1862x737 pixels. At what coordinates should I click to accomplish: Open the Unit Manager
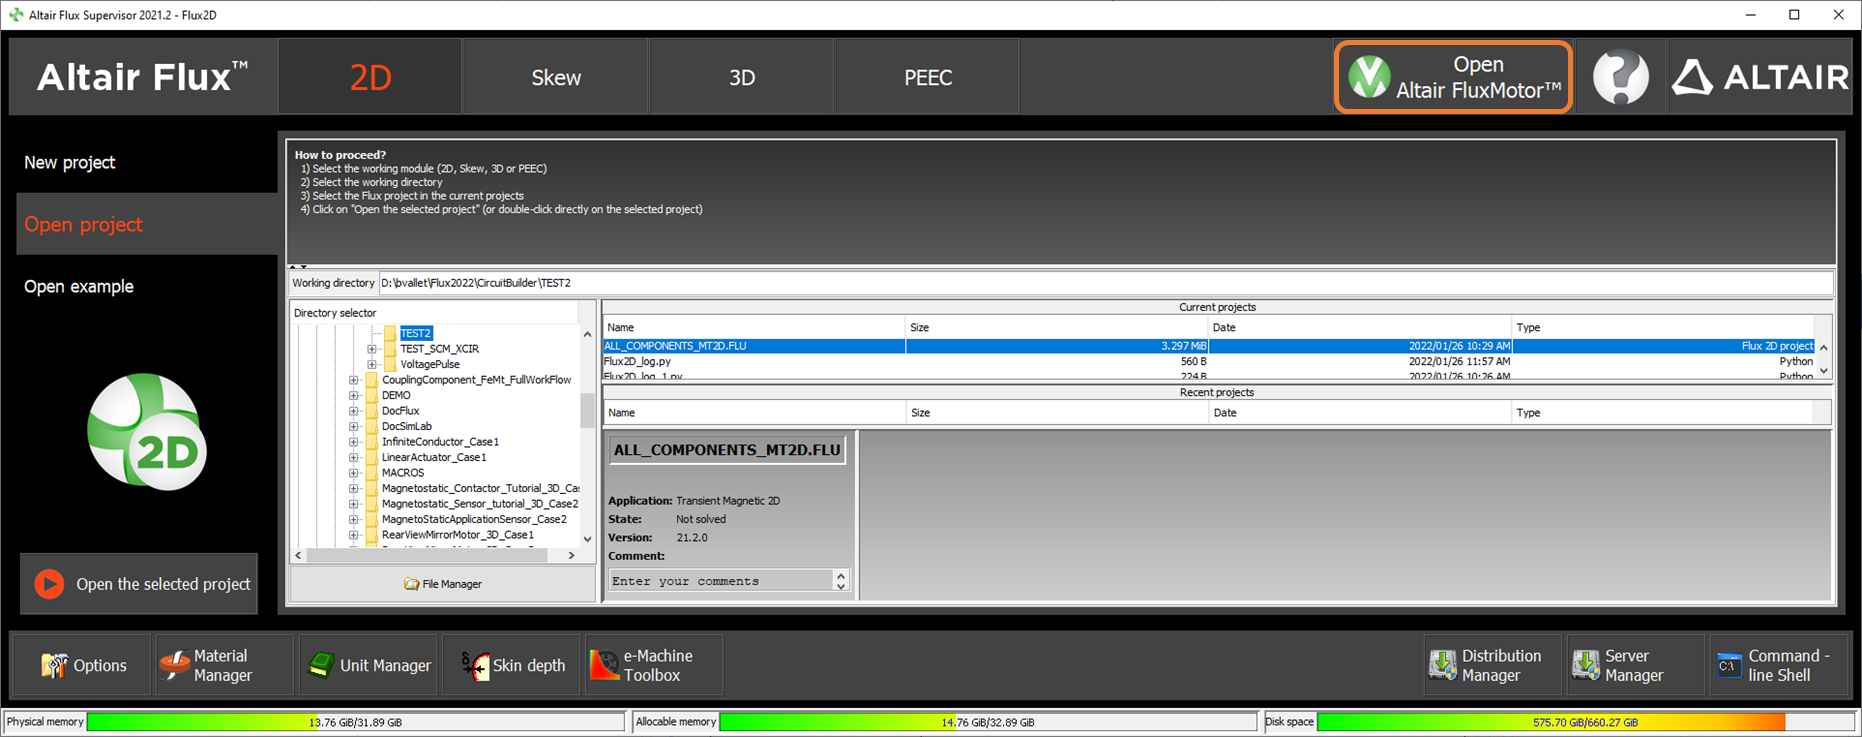tap(368, 665)
